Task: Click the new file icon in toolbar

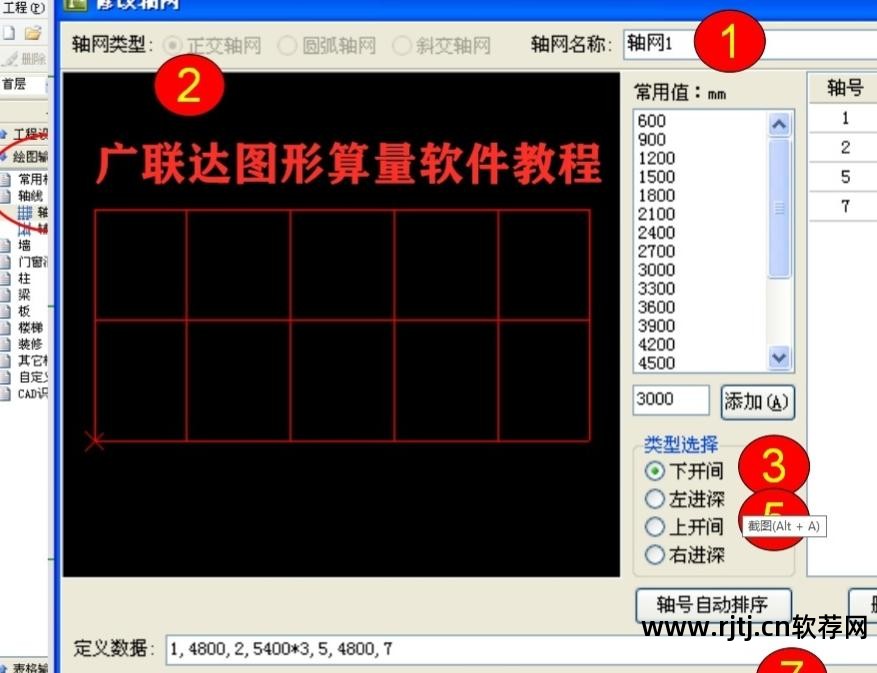Action: pos(8,33)
